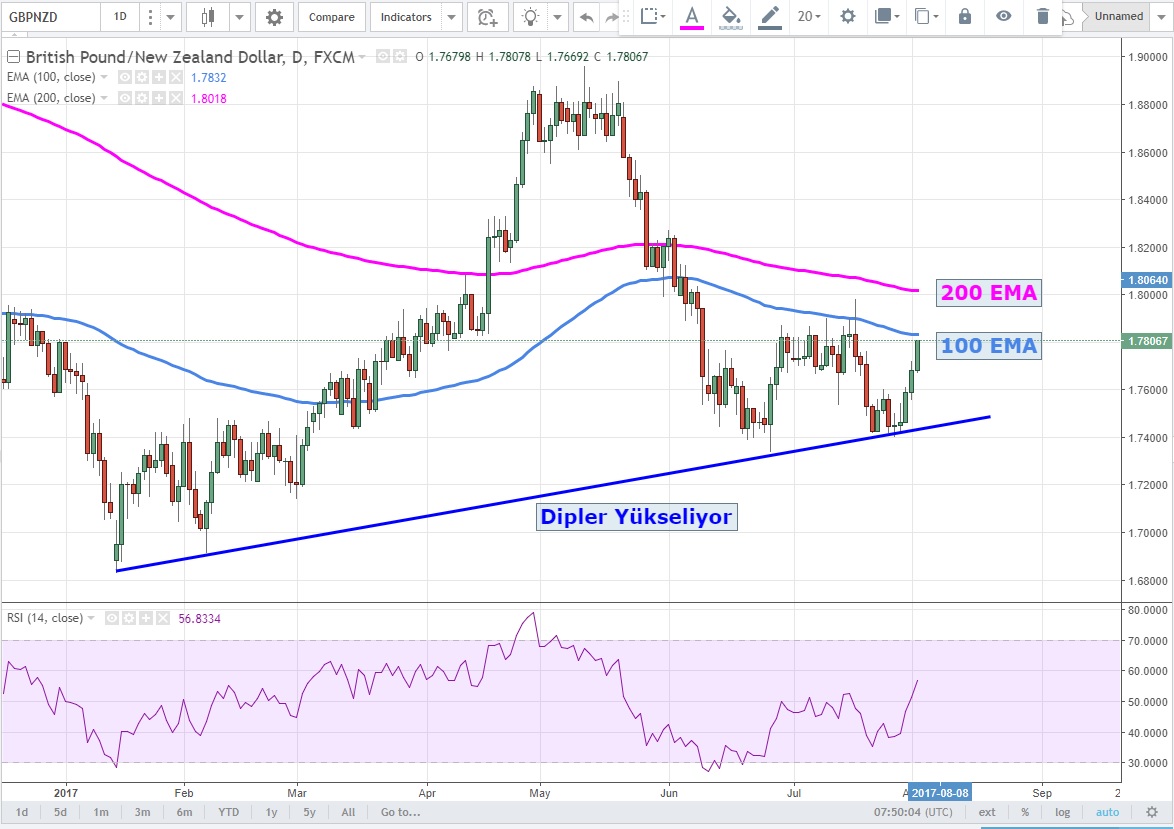Select the YTD time range tab
Screen dimensions: 1174x829
pyautogui.click(x=228, y=812)
